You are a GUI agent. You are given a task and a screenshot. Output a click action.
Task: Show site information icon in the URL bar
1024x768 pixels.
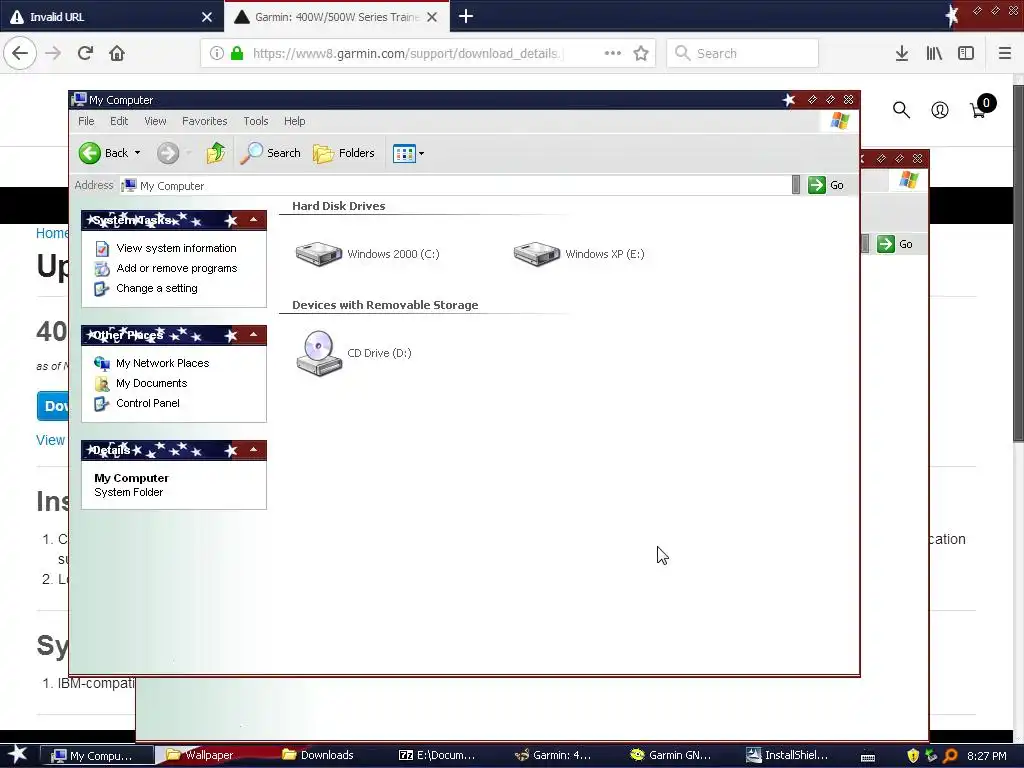217,53
